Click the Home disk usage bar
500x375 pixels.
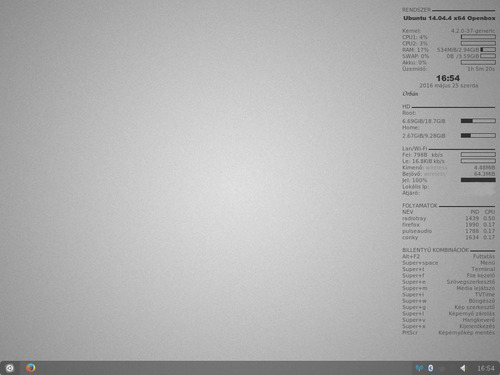(x=478, y=135)
